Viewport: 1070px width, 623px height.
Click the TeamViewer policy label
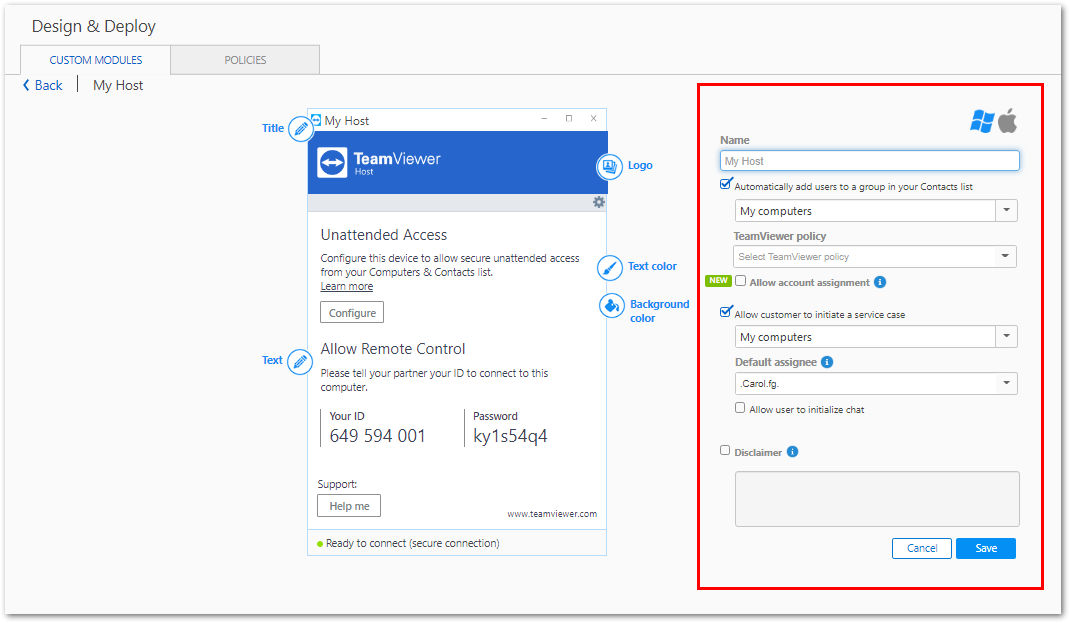[x=779, y=236]
